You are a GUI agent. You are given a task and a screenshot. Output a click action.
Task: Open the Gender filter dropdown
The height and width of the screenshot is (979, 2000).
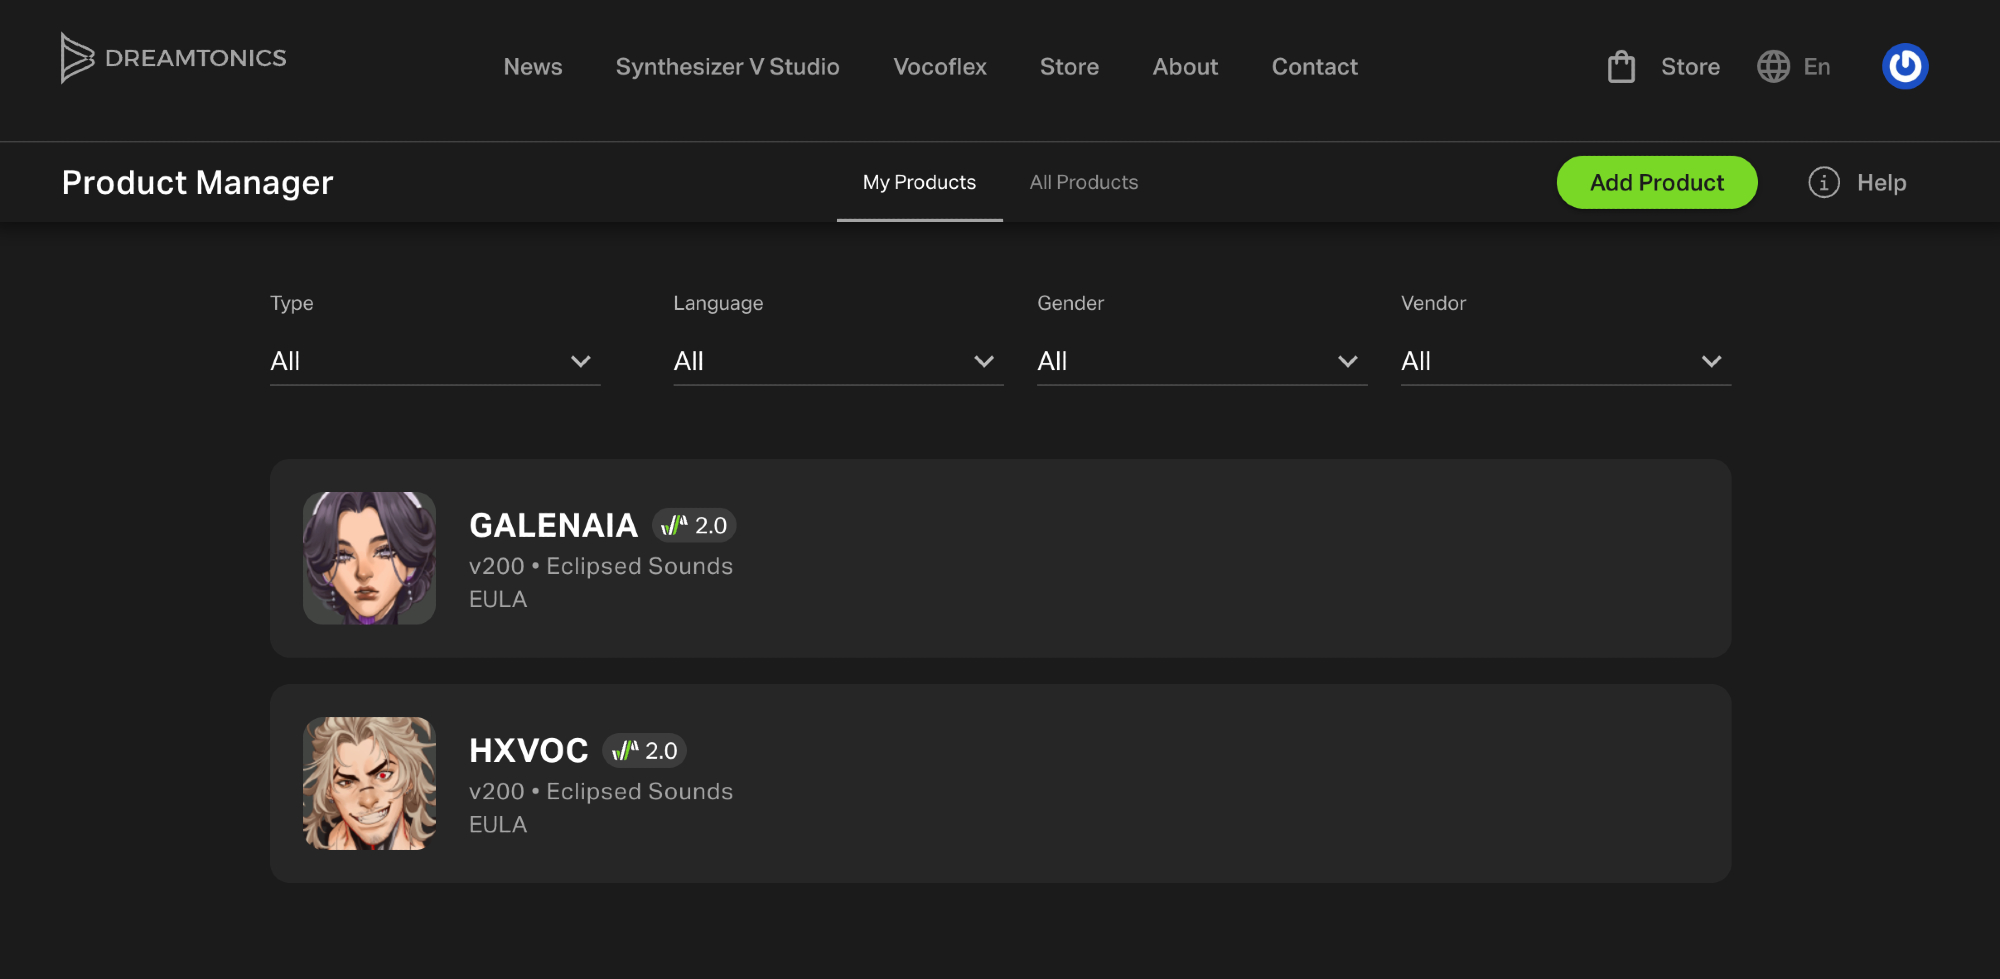1201,361
